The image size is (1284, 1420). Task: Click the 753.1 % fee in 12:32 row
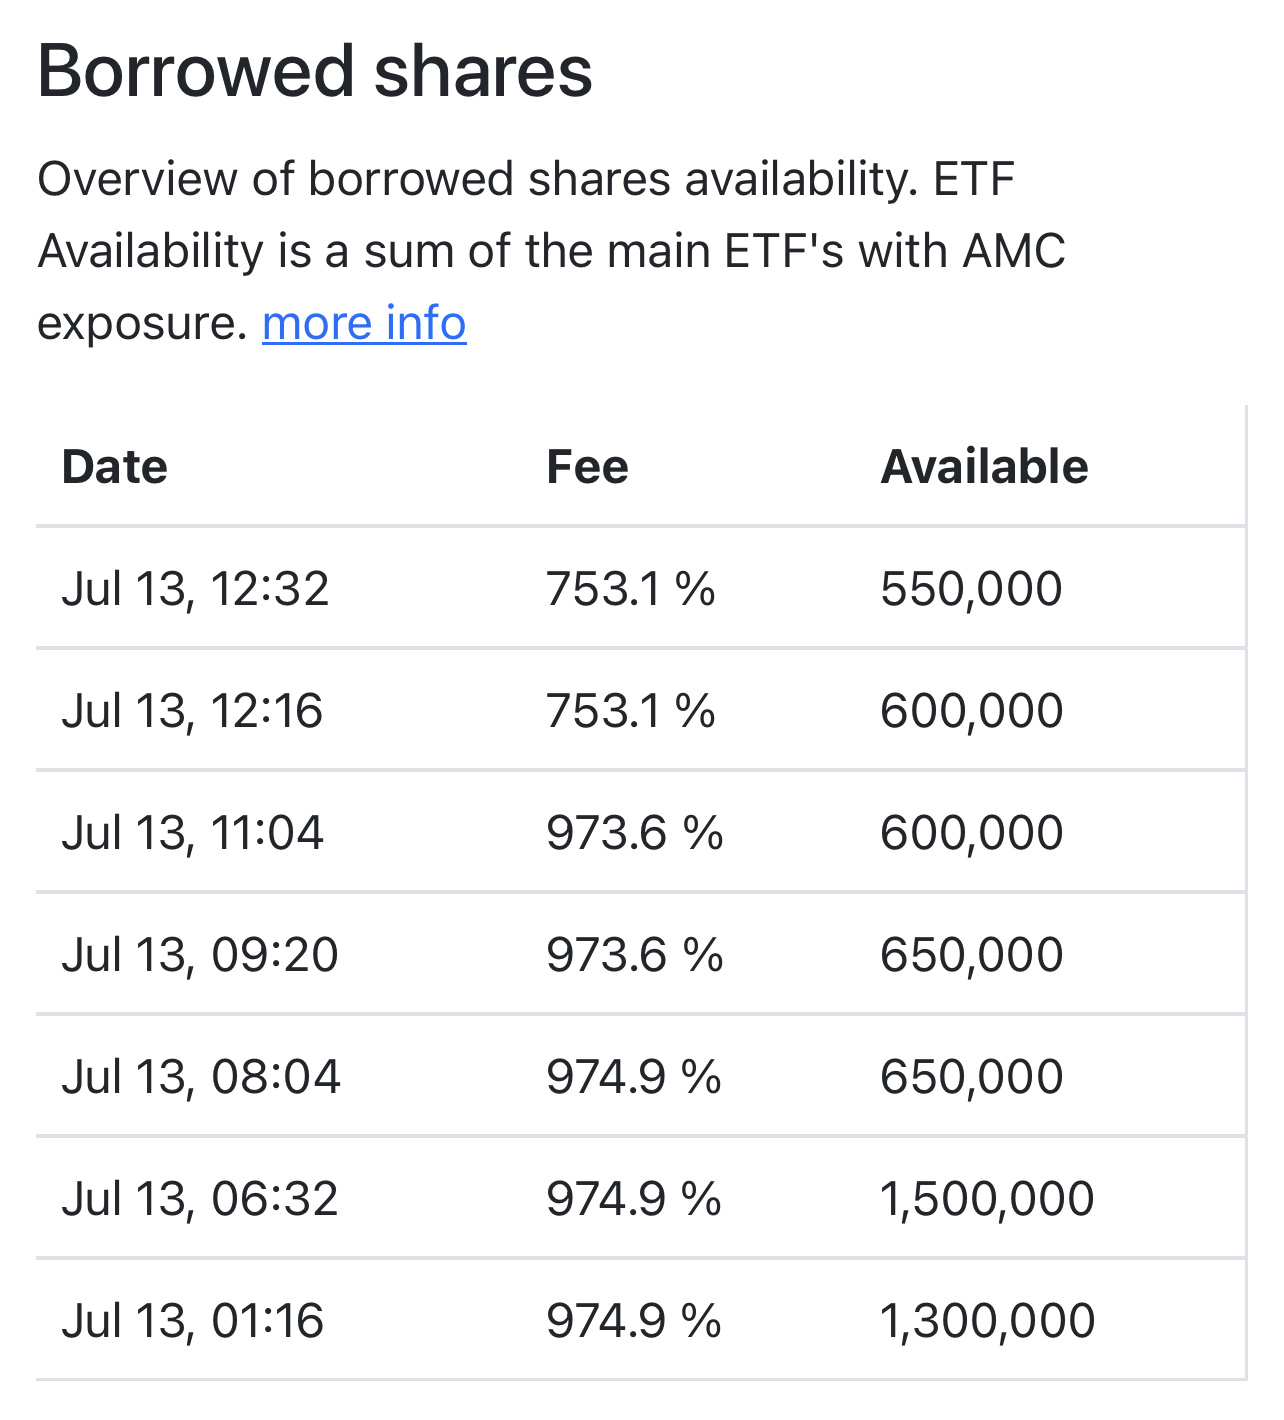pos(630,588)
